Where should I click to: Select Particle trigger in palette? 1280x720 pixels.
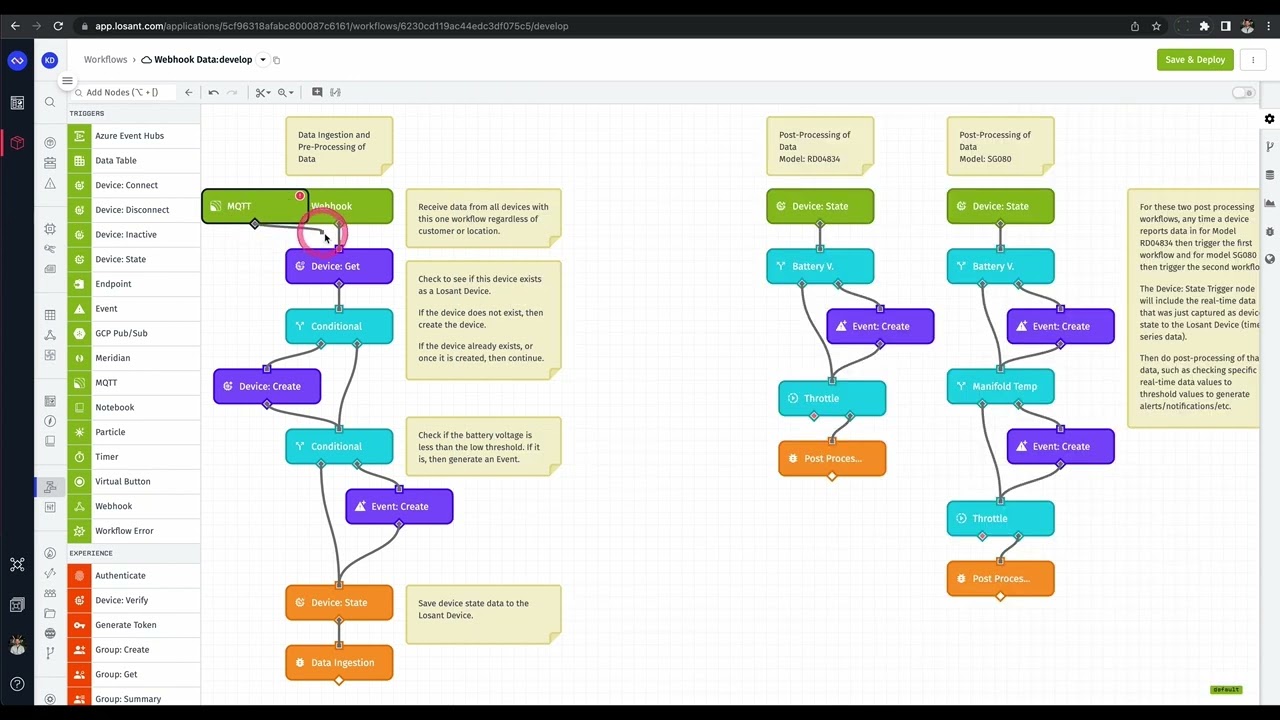tap(134, 432)
